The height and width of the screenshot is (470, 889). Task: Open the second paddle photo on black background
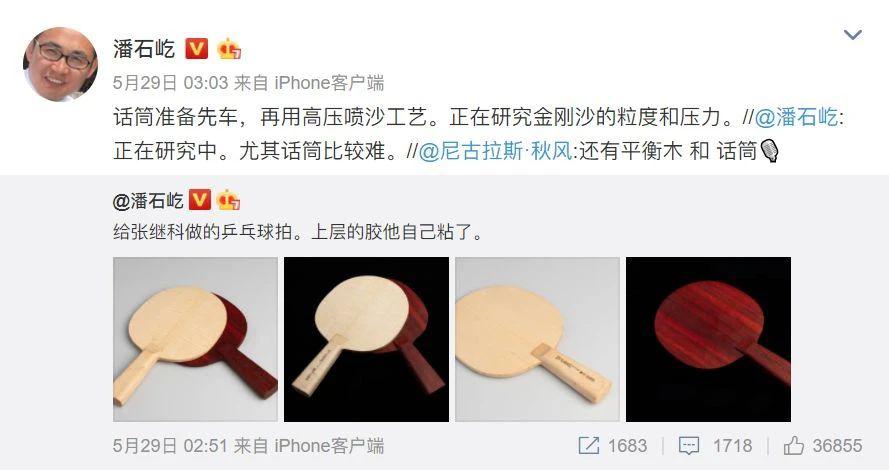tap(366, 339)
